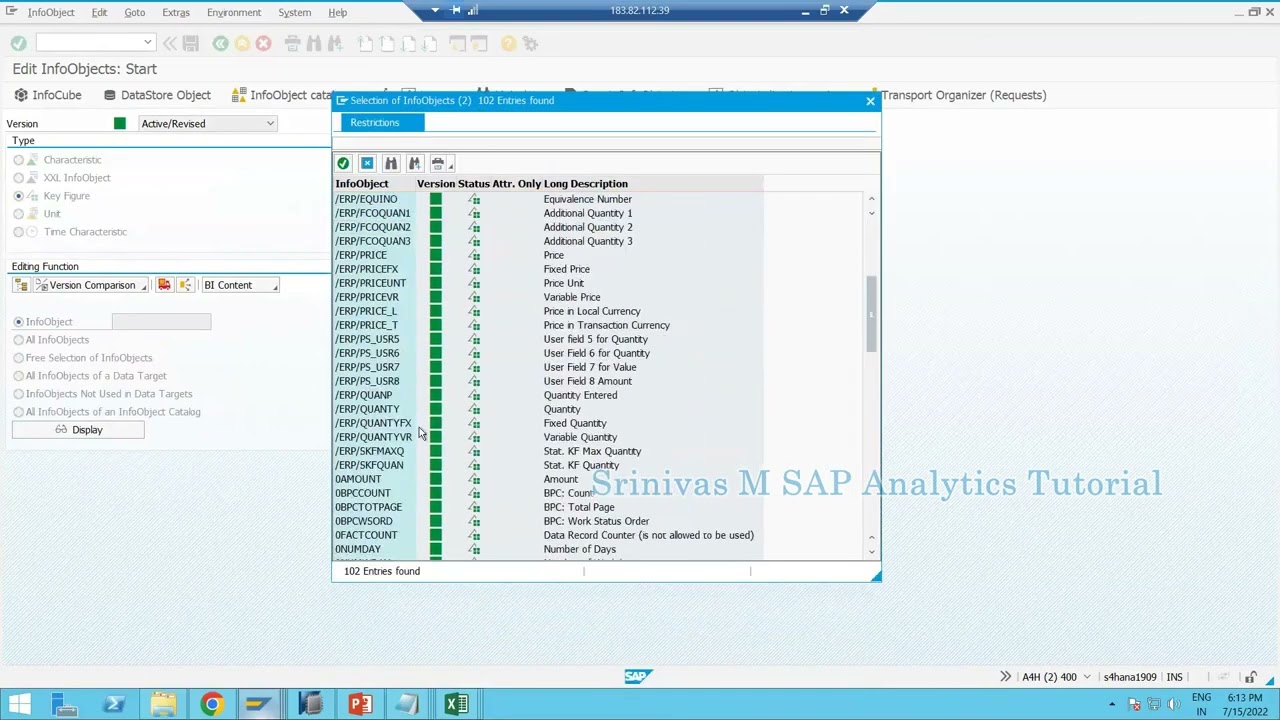
Task: Select the Unit radio button
Action: click(x=19, y=214)
